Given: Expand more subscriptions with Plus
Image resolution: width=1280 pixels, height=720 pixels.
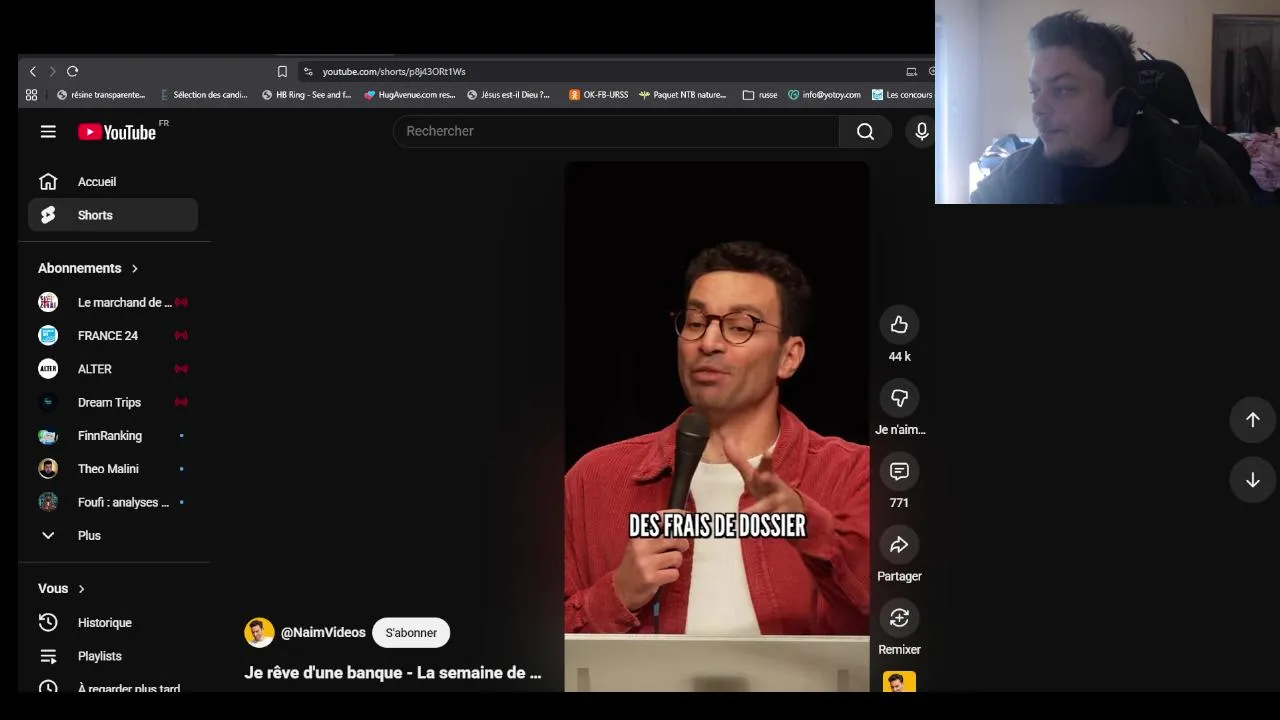Looking at the screenshot, I should pos(113,536).
